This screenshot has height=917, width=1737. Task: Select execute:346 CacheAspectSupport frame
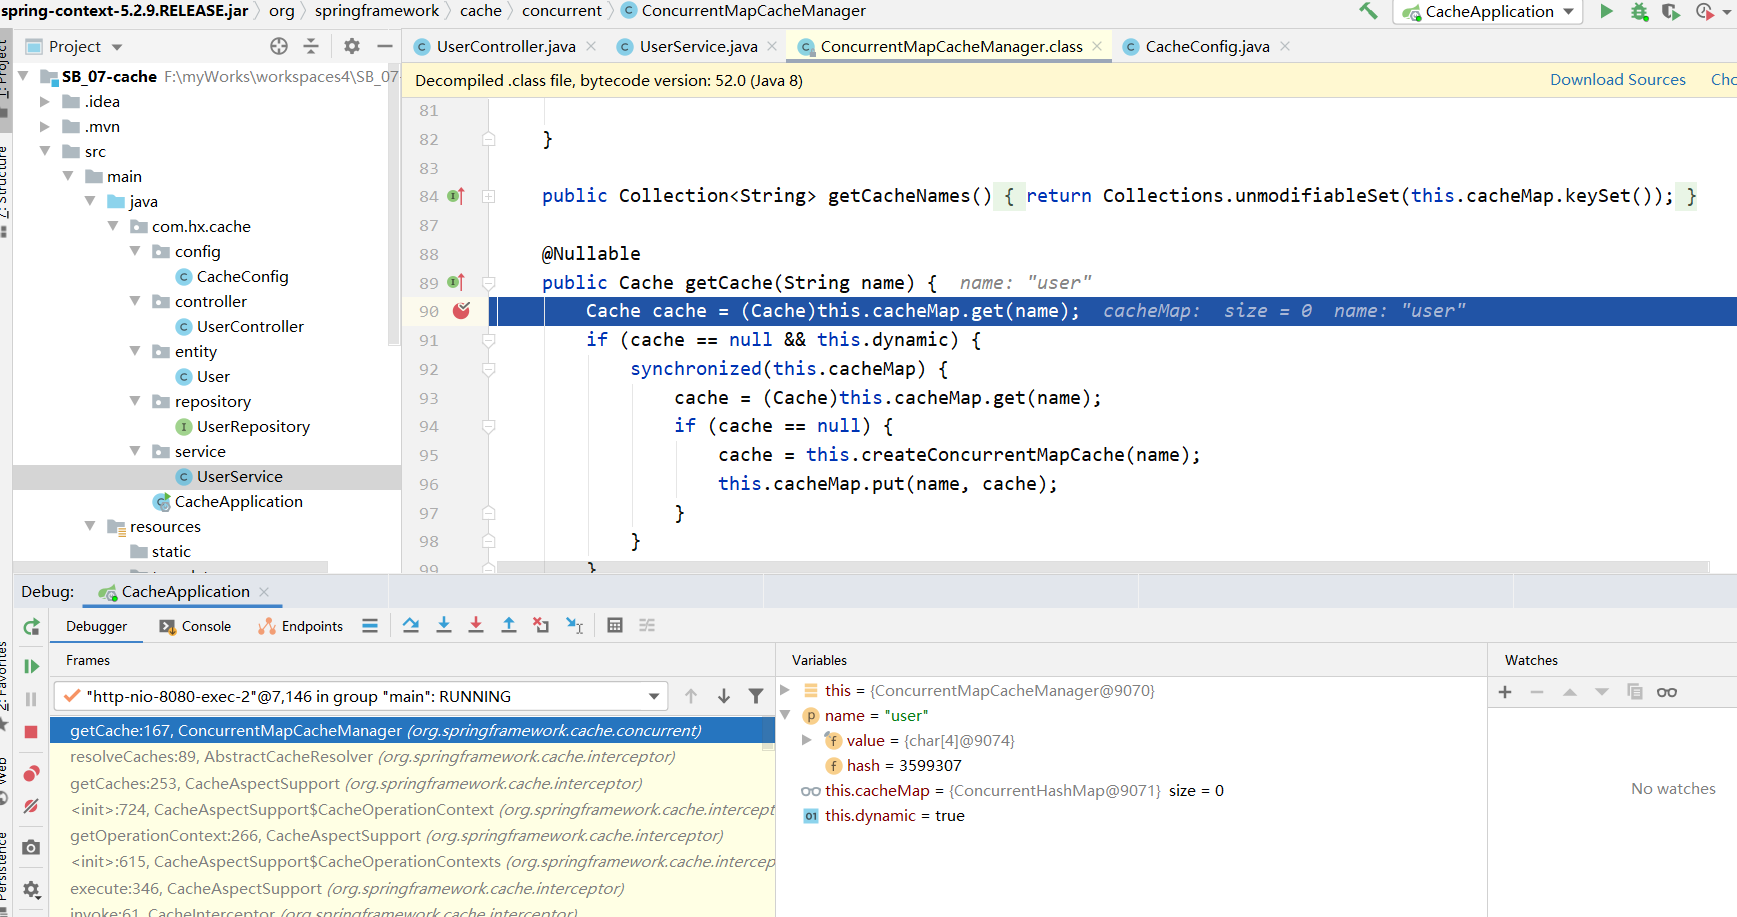pos(412,888)
